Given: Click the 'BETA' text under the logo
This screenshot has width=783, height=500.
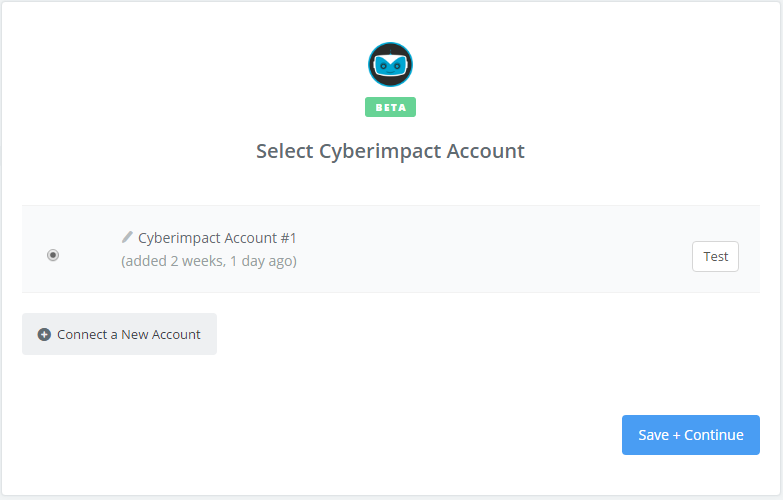Looking at the screenshot, I should (391, 107).
